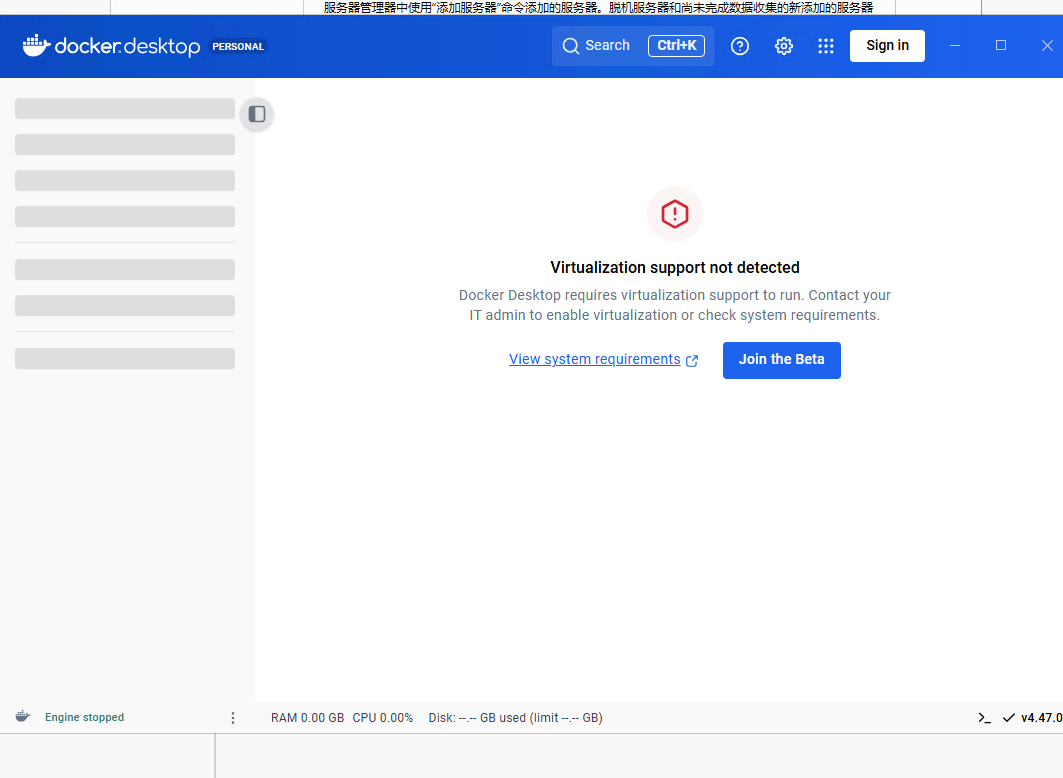Open the Search box
The width and height of the screenshot is (1063, 778).
click(633, 45)
